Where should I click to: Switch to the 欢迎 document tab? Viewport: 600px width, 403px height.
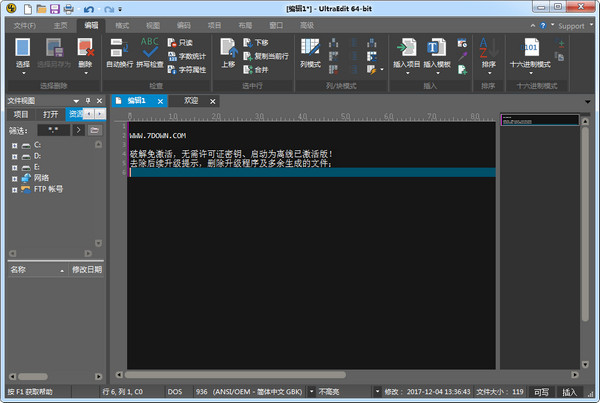point(190,101)
